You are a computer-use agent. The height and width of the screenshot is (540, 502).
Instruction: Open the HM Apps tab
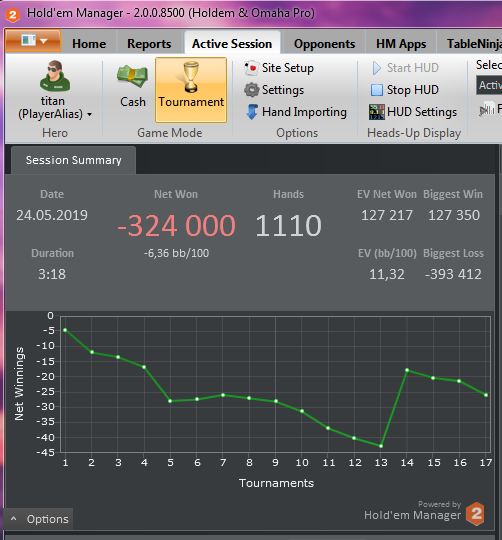(x=401, y=44)
